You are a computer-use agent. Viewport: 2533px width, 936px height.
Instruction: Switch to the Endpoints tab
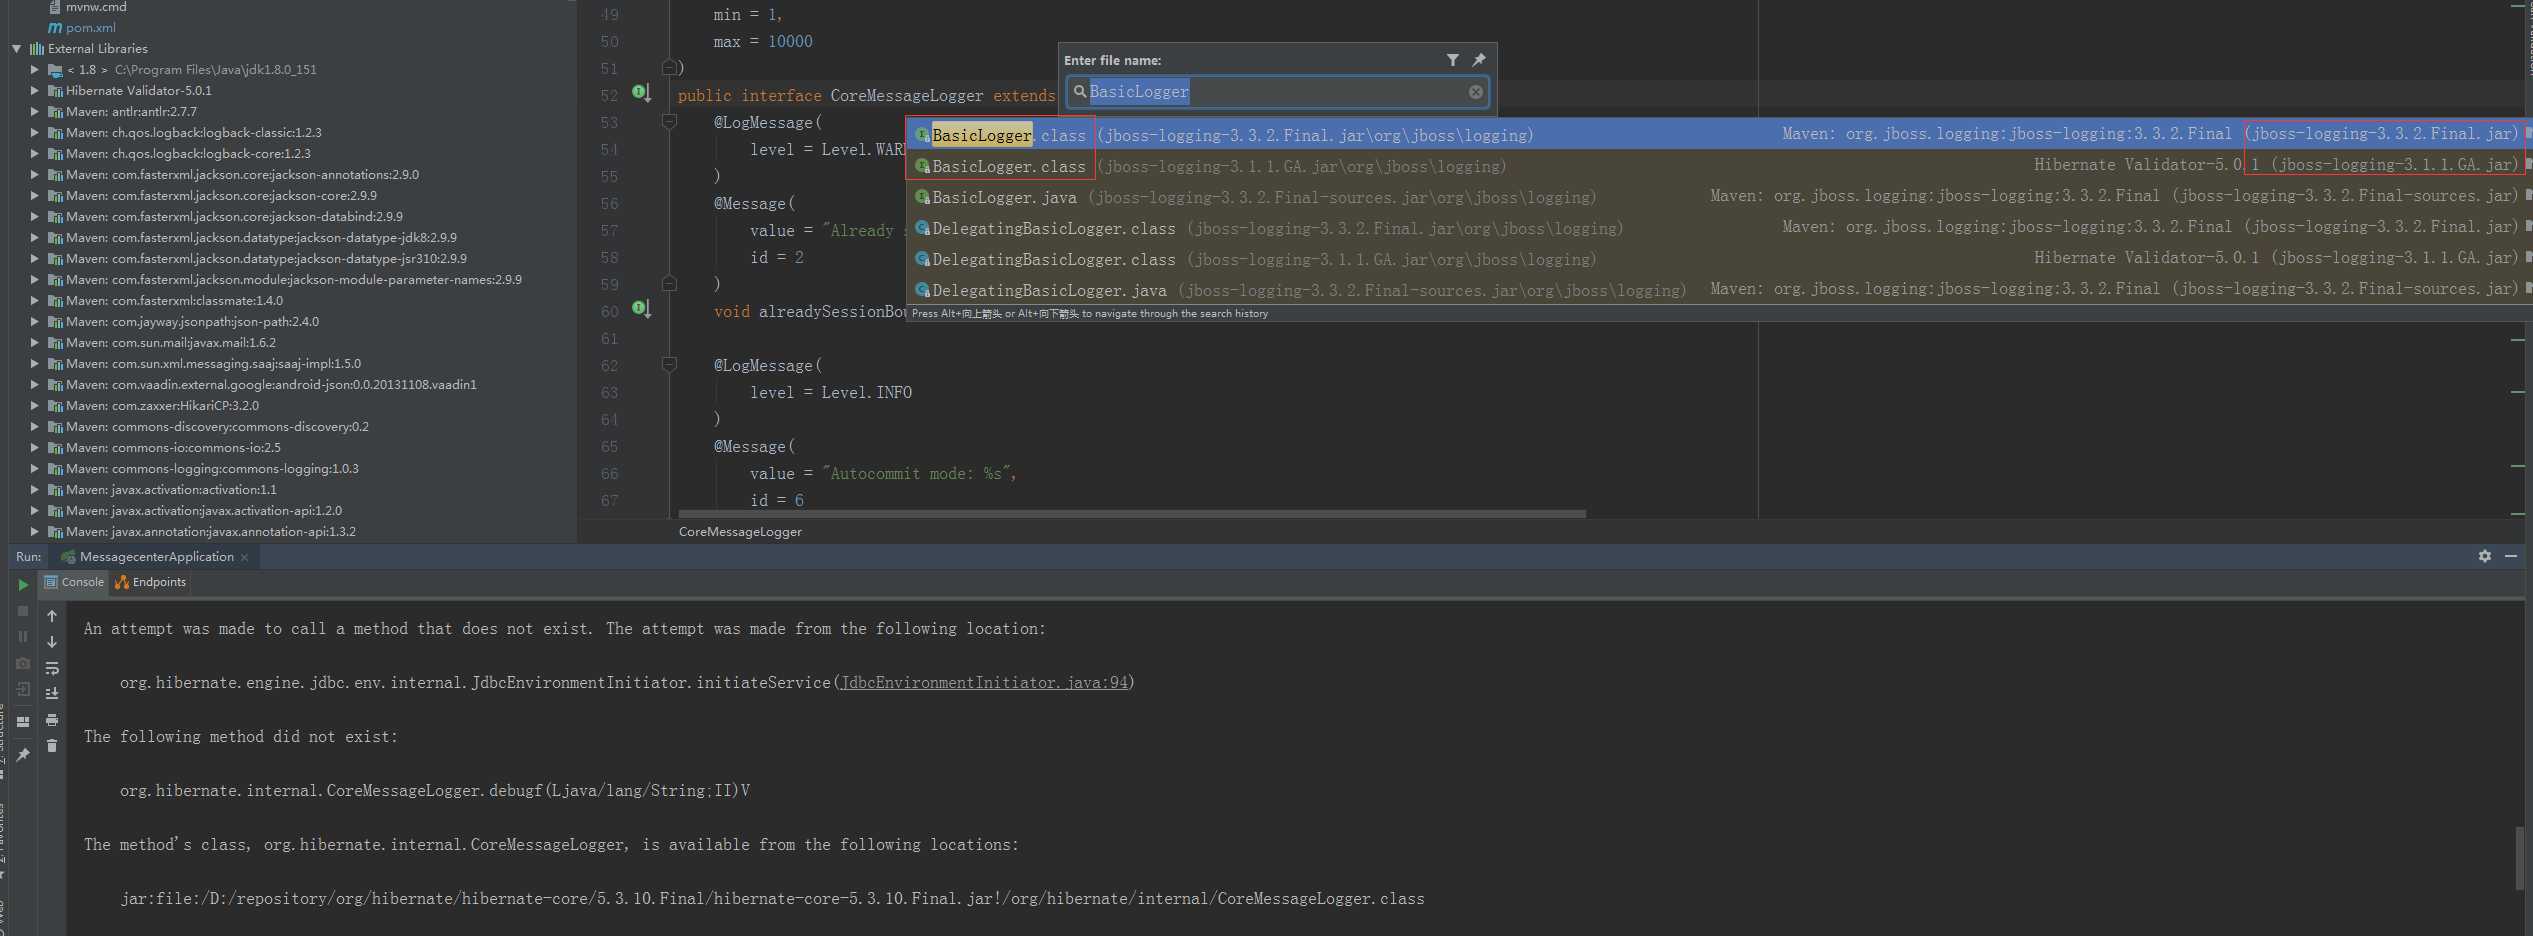[150, 582]
